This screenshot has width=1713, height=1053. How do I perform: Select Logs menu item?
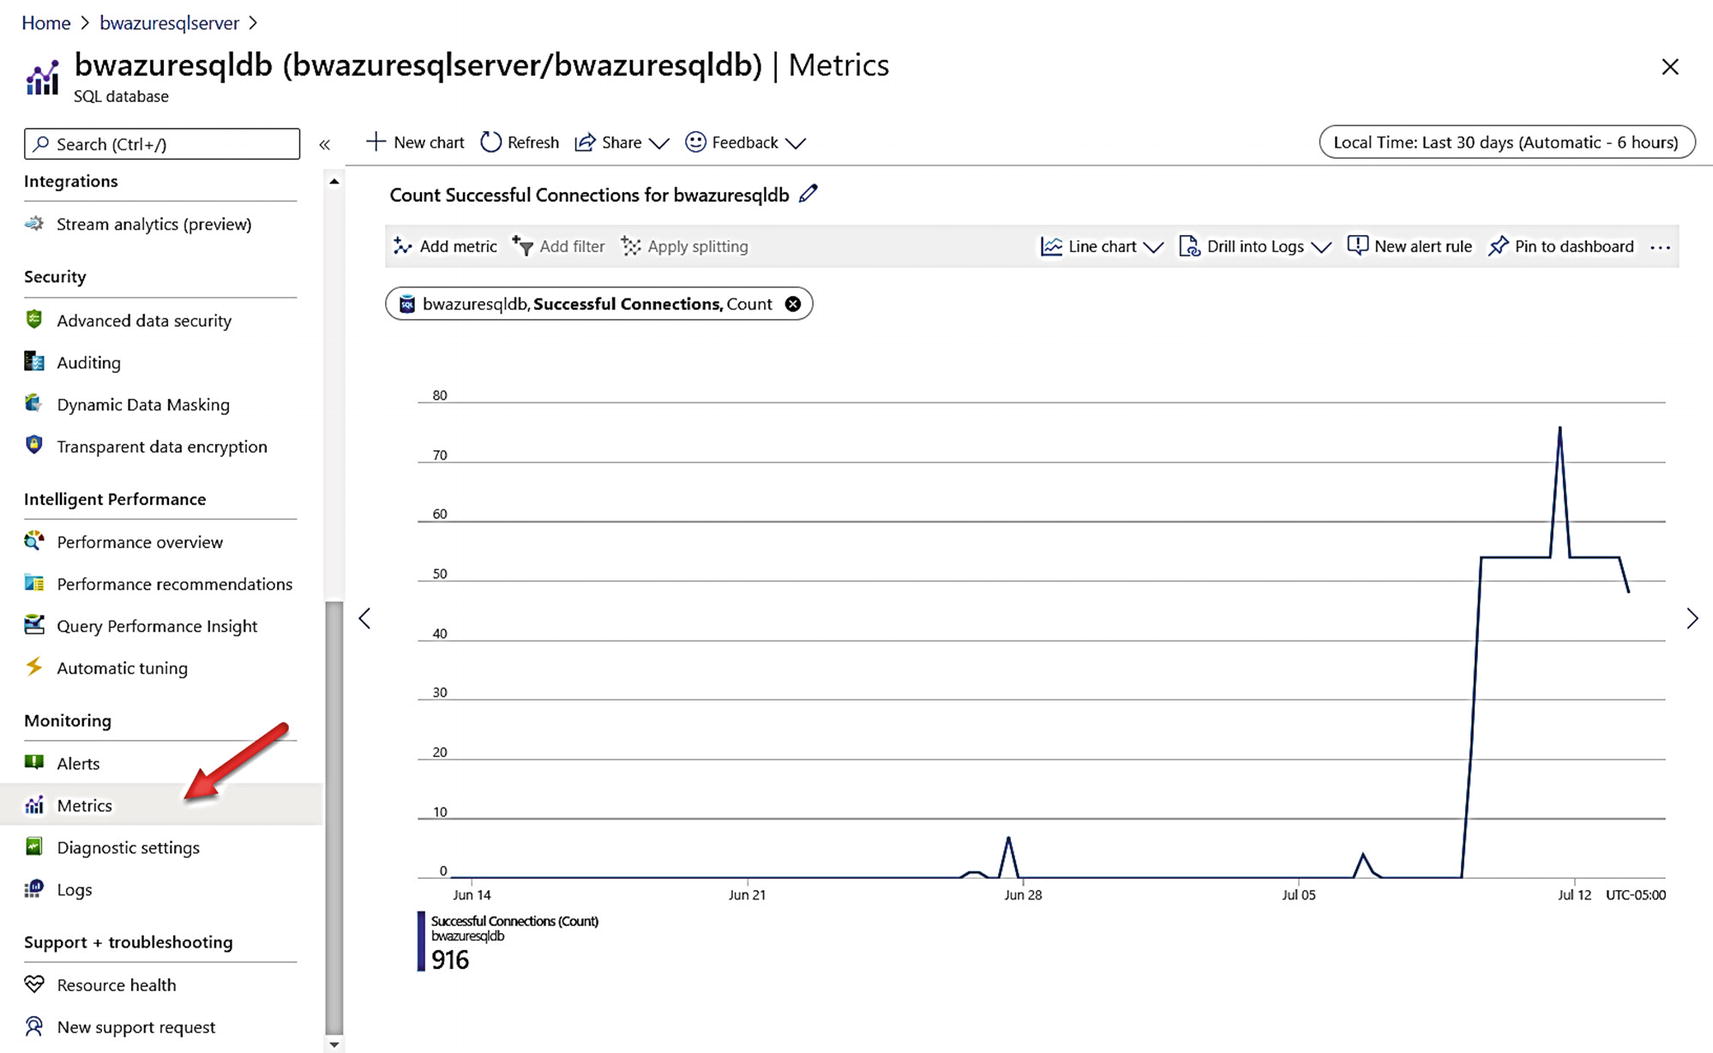pyautogui.click(x=160, y=889)
